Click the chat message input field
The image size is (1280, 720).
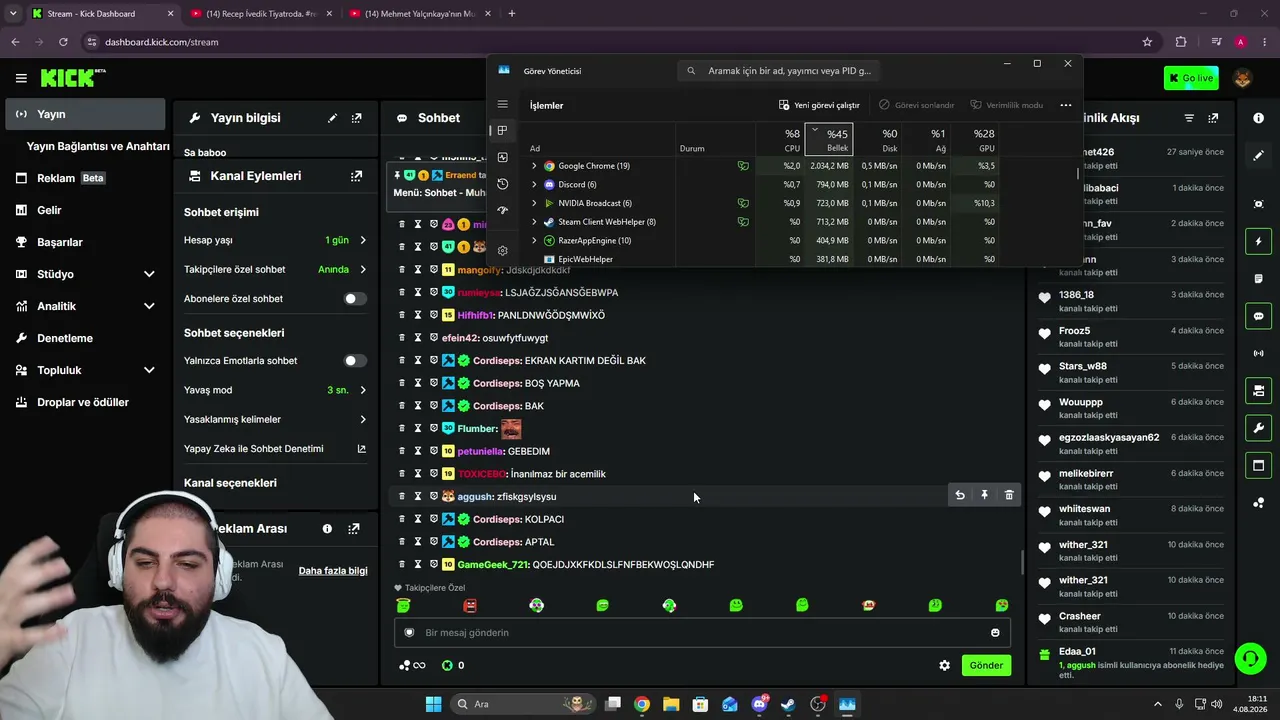click(x=702, y=633)
